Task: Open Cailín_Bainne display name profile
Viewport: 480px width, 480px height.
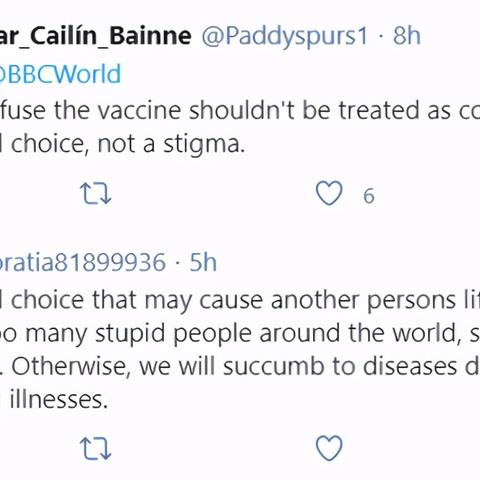Action: point(96,36)
